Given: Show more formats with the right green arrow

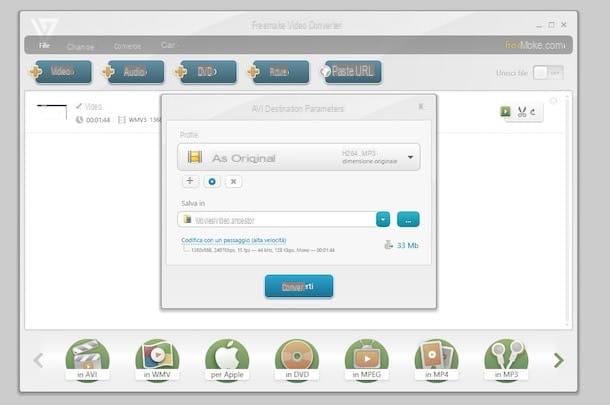Looking at the screenshot, I should 559,360.
